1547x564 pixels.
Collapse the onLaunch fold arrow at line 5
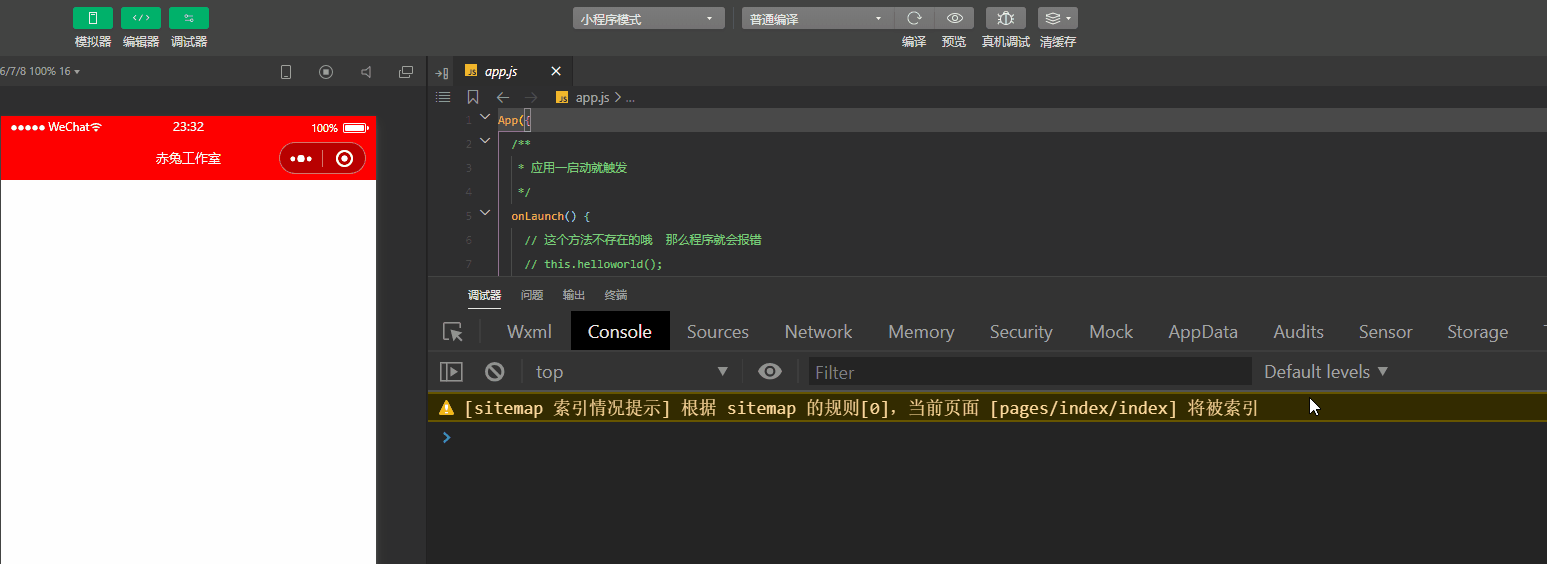(x=485, y=213)
